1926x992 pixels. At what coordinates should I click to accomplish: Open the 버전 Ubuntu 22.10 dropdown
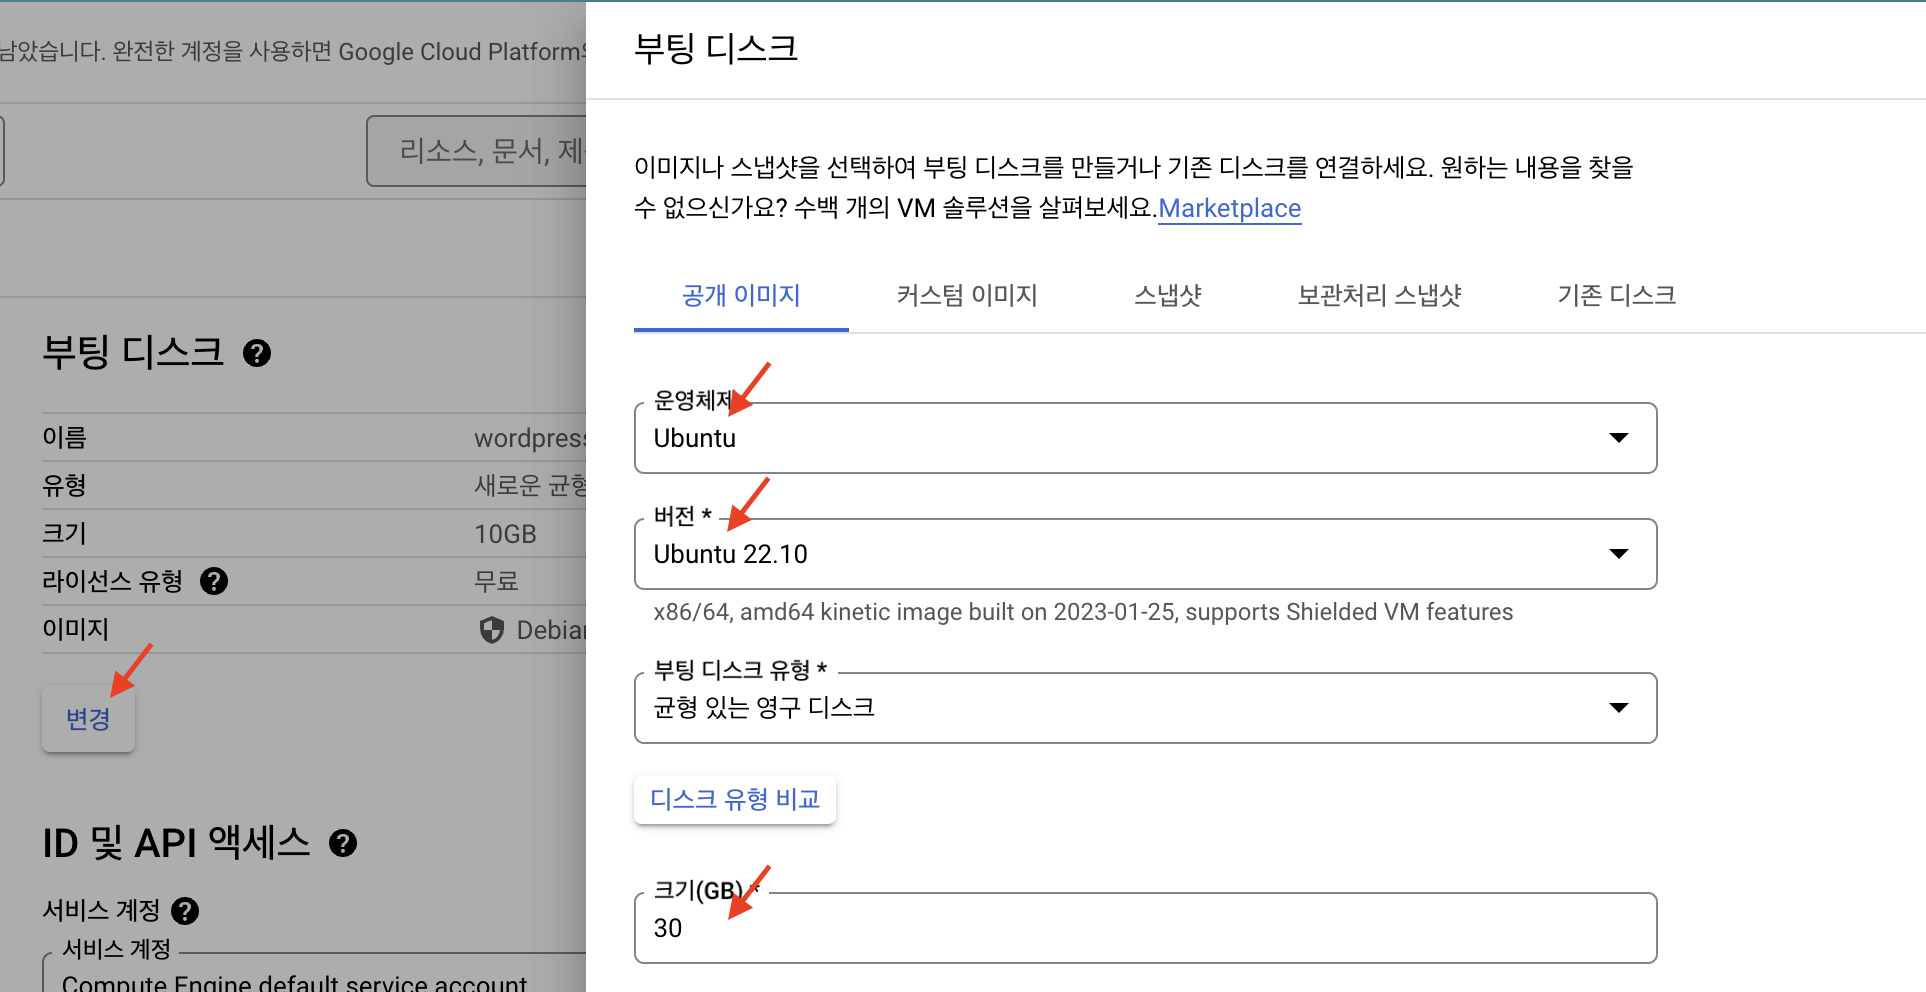coord(1145,554)
